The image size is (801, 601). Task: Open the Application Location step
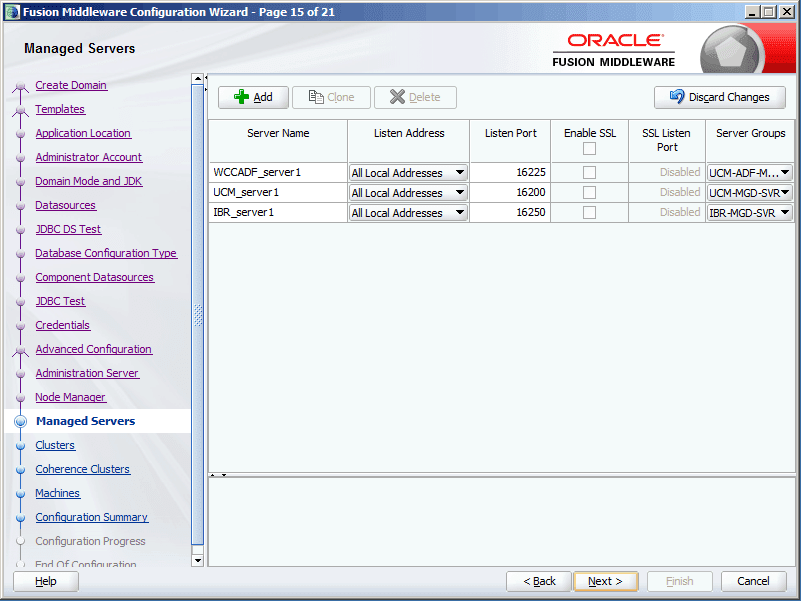(x=83, y=133)
